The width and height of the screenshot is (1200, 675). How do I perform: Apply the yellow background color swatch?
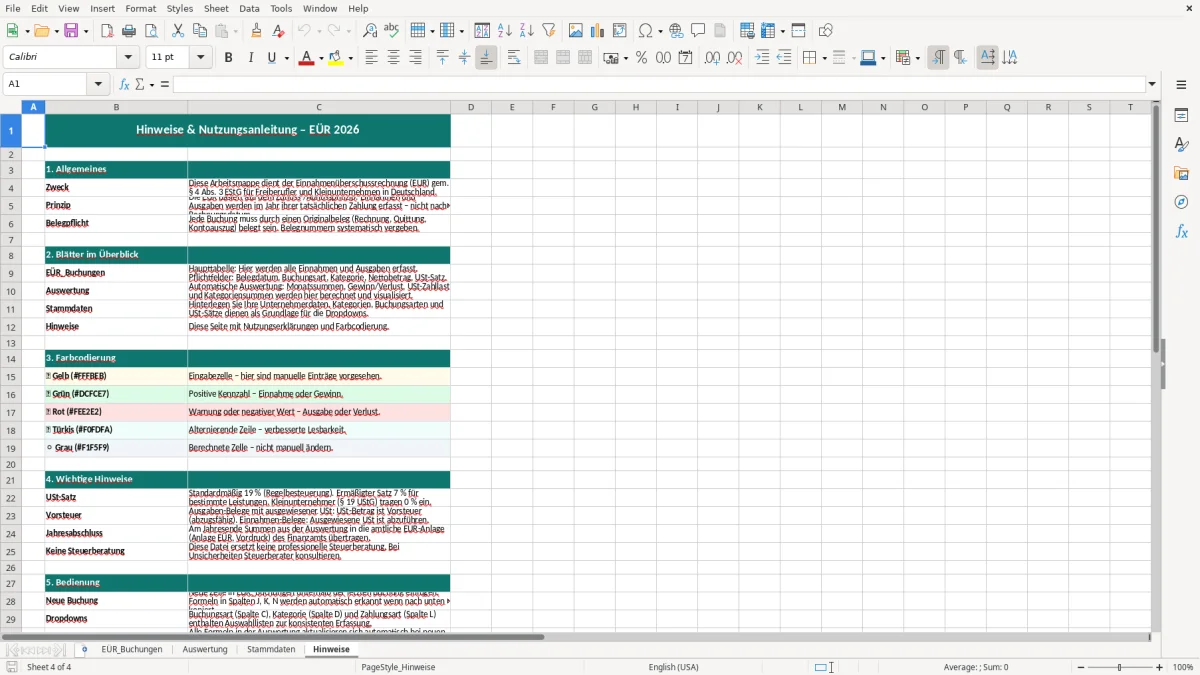(336, 58)
